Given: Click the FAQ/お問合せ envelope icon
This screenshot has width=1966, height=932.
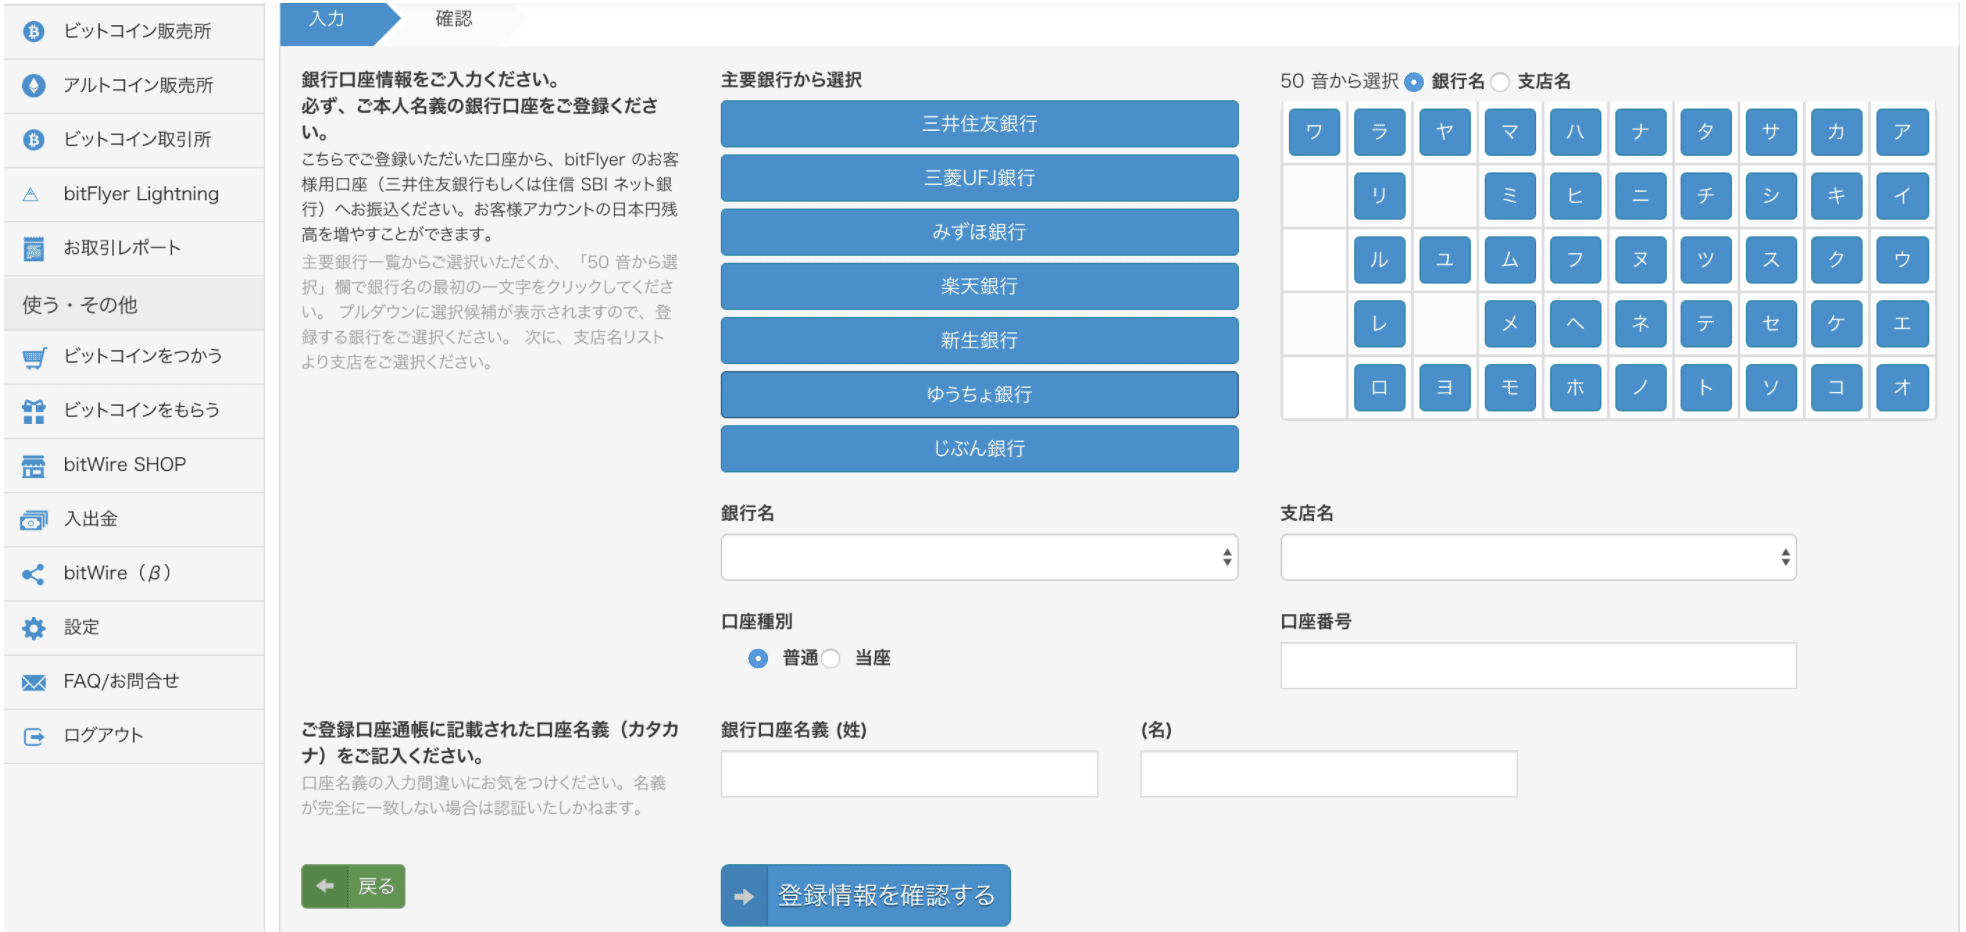Looking at the screenshot, I should coord(34,683).
